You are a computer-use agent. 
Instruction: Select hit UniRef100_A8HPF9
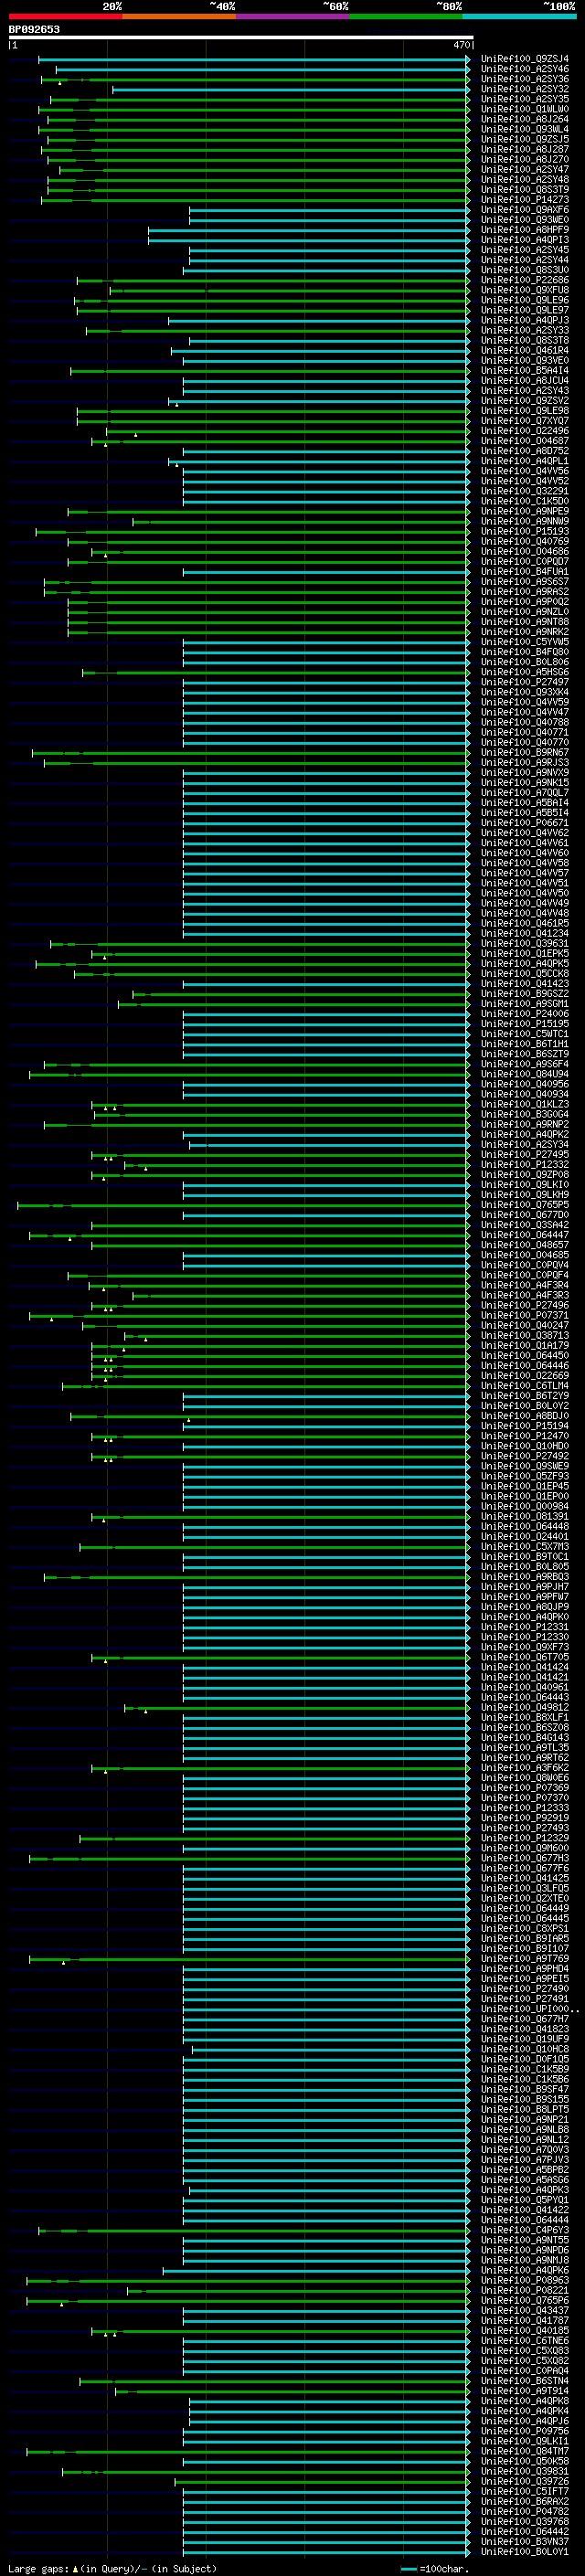click(x=524, y=230)
